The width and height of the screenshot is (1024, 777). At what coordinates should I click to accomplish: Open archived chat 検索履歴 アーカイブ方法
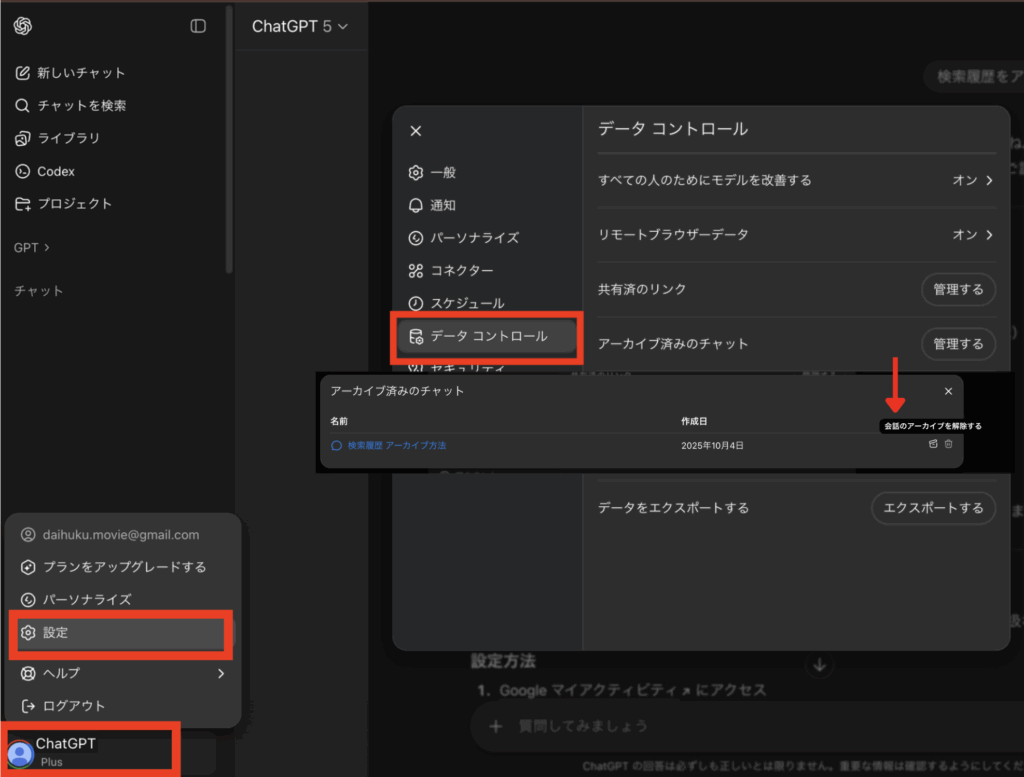click(396, 445)
